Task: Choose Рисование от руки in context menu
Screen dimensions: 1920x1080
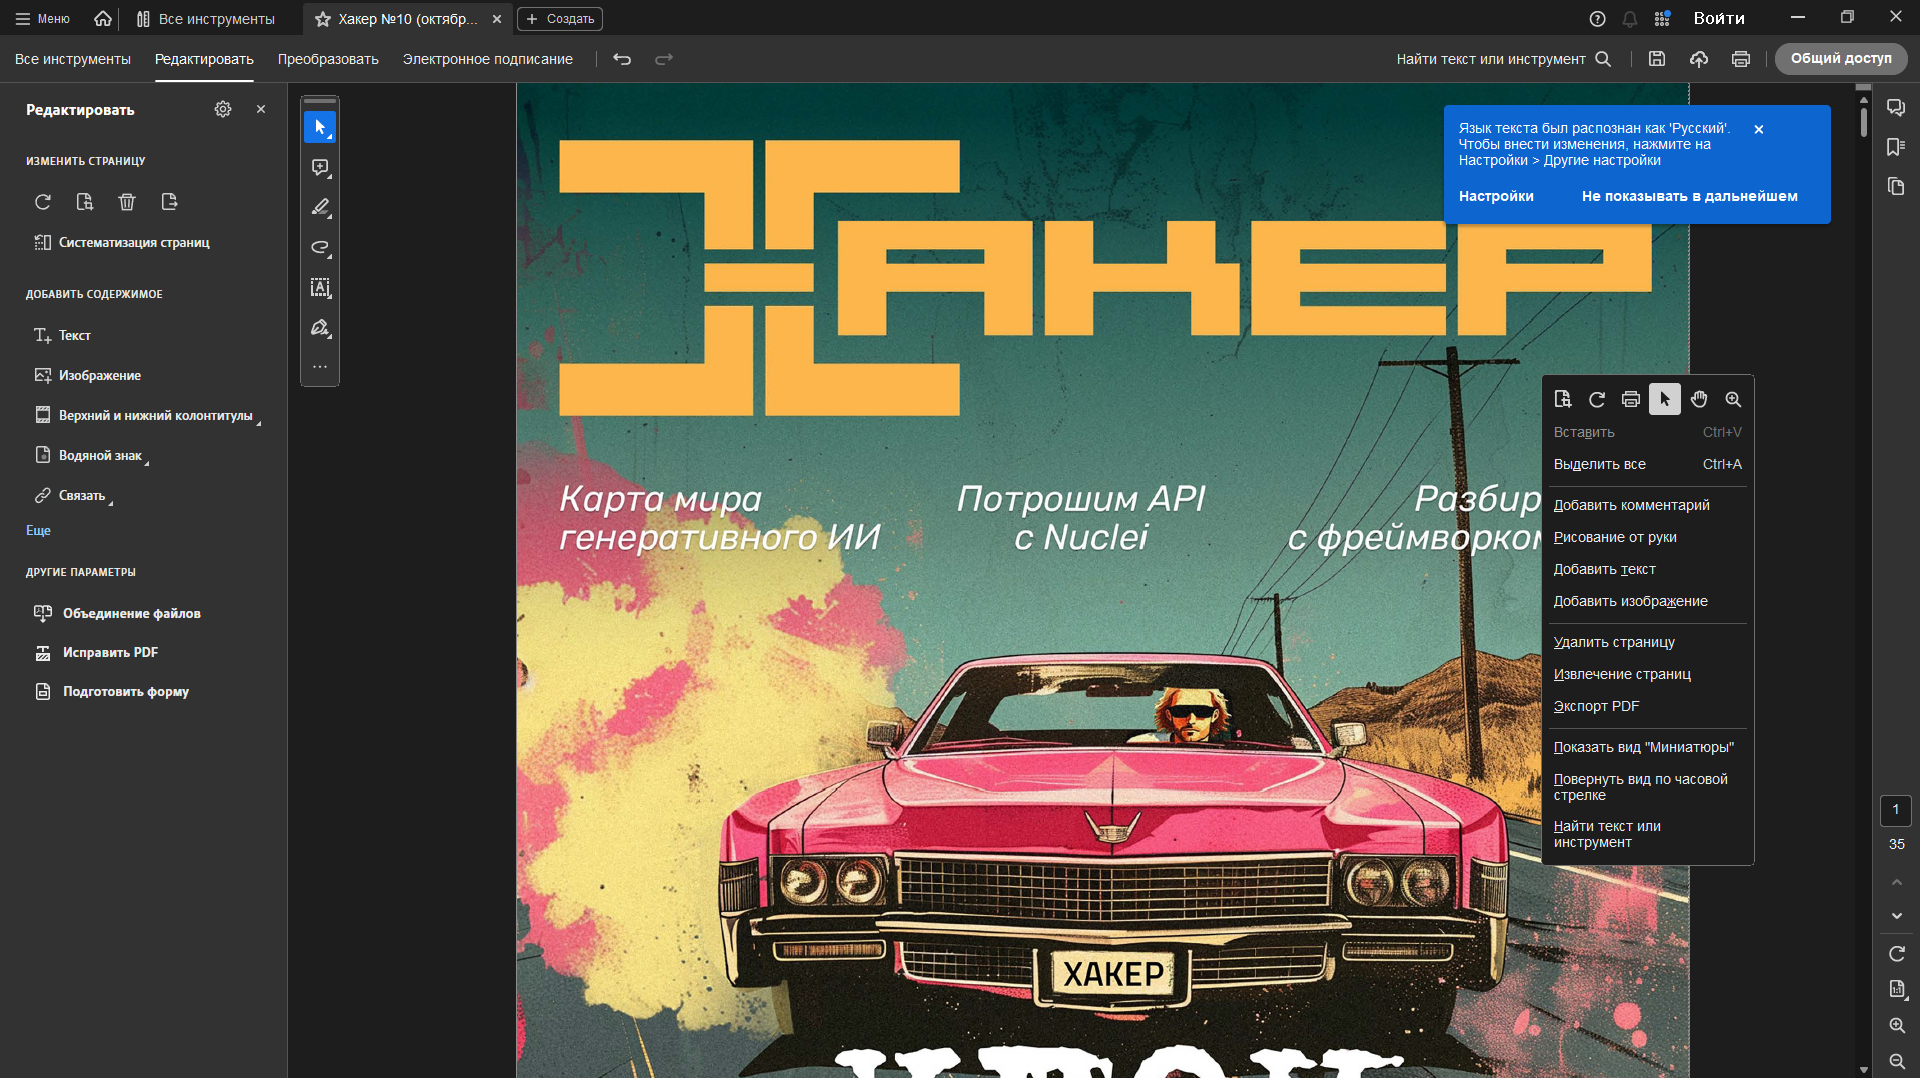Action: (1648, 537)
